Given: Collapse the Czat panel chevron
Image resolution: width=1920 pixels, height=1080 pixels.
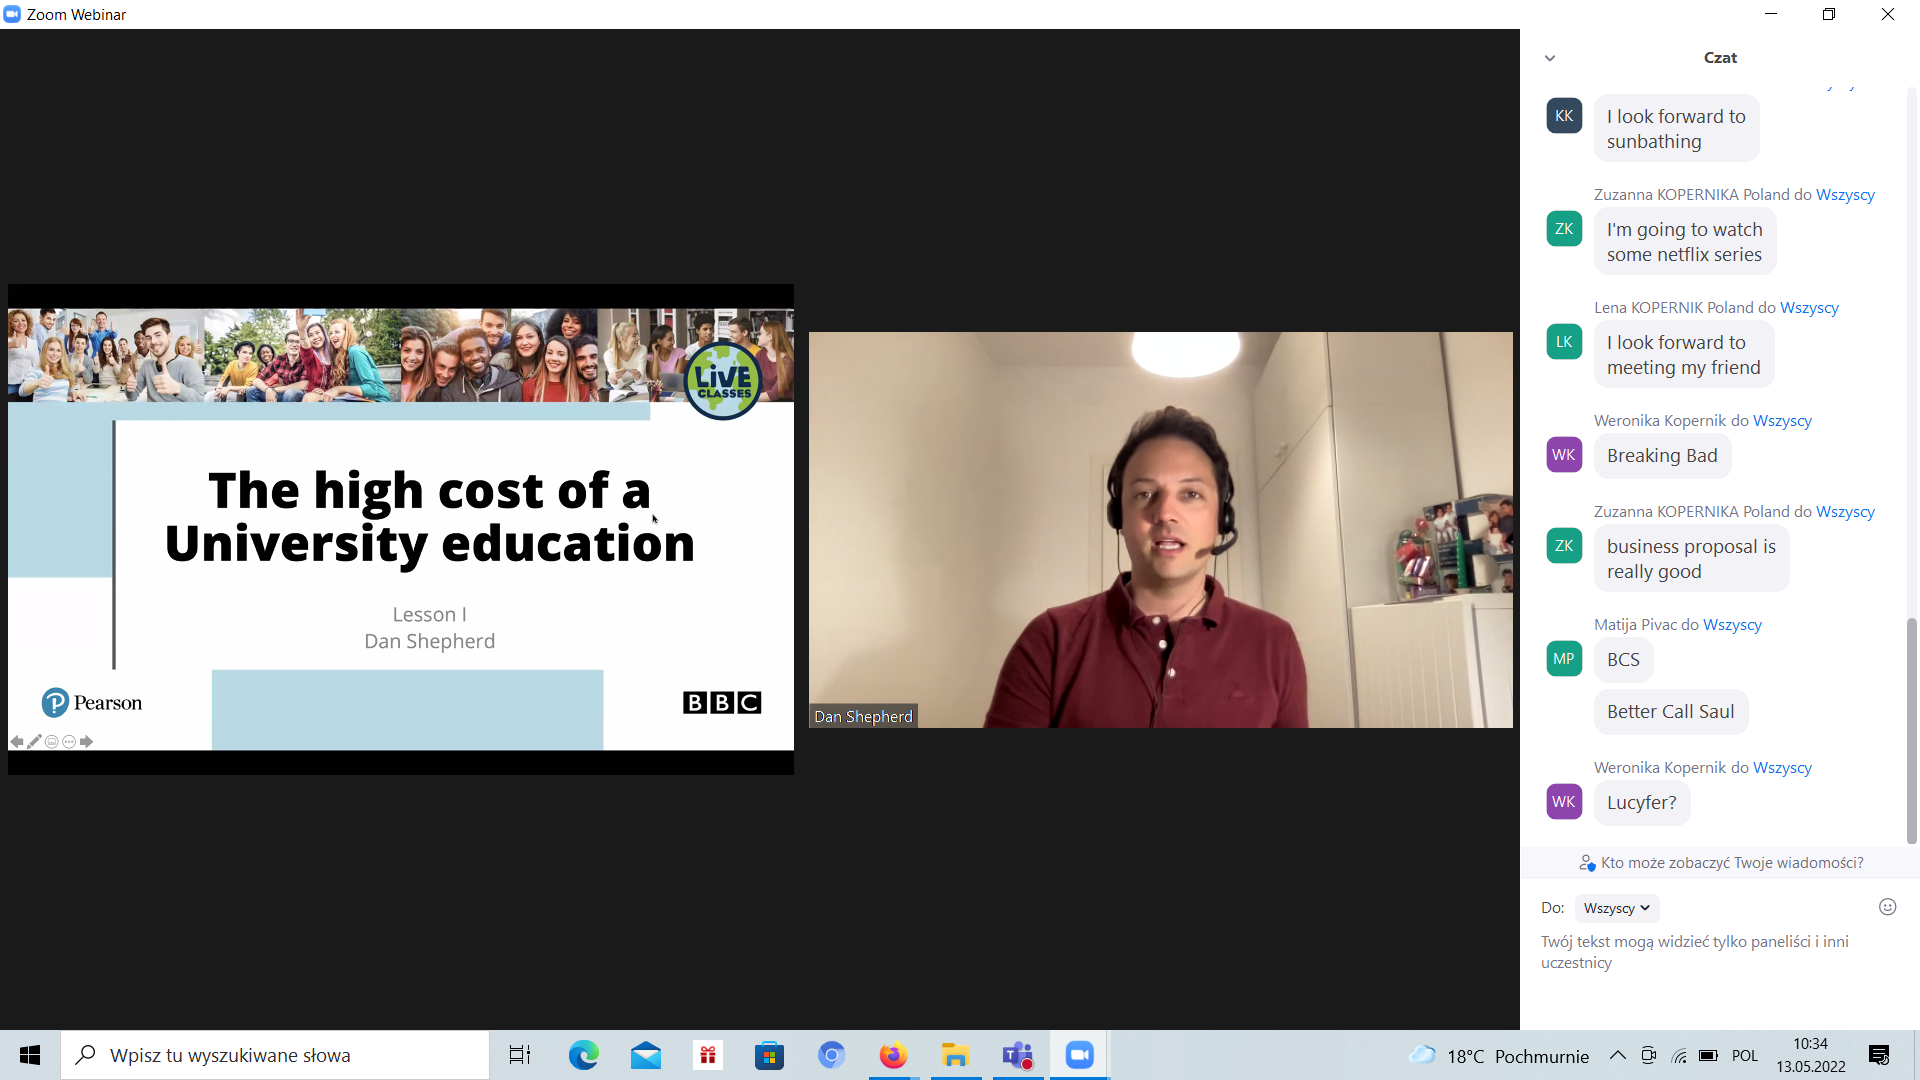Looking at the screenshot, I should [x=1550, y=58].
